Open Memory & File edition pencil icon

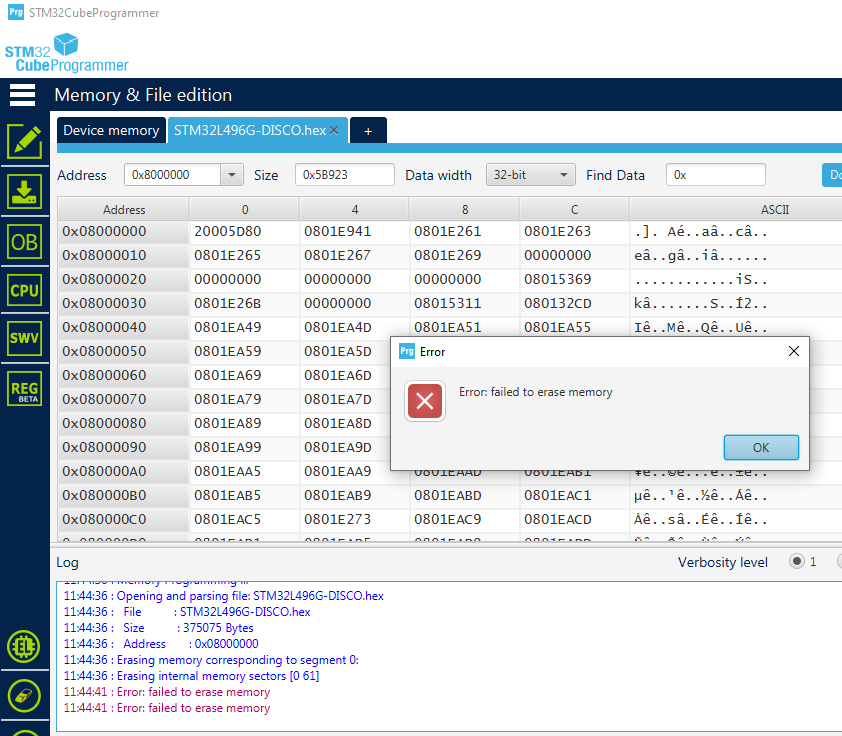pos(25,141)
